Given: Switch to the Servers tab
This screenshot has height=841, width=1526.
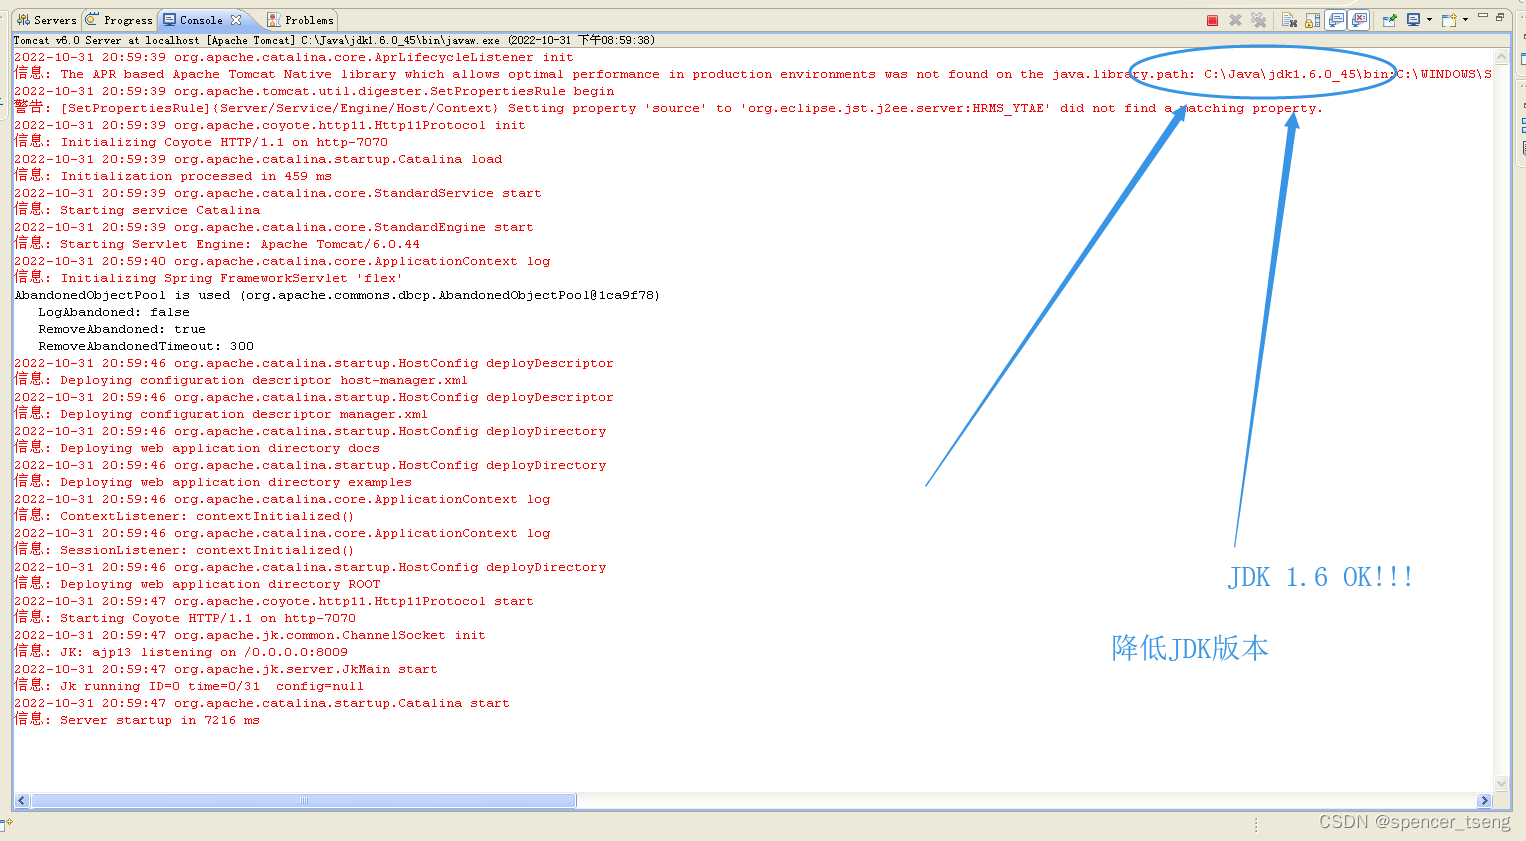Looking at the screenshot, I should pos(45,19).
